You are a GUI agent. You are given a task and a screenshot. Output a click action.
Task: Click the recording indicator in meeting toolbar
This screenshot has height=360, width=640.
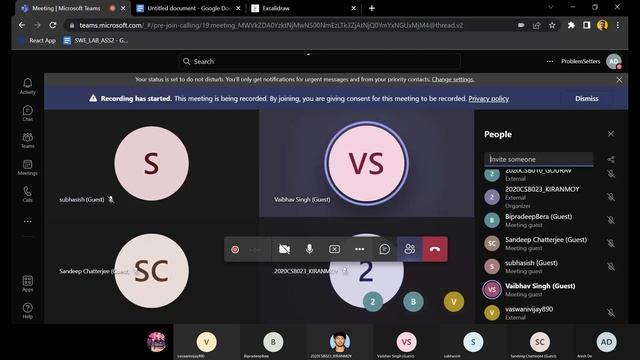pos(235,249)
